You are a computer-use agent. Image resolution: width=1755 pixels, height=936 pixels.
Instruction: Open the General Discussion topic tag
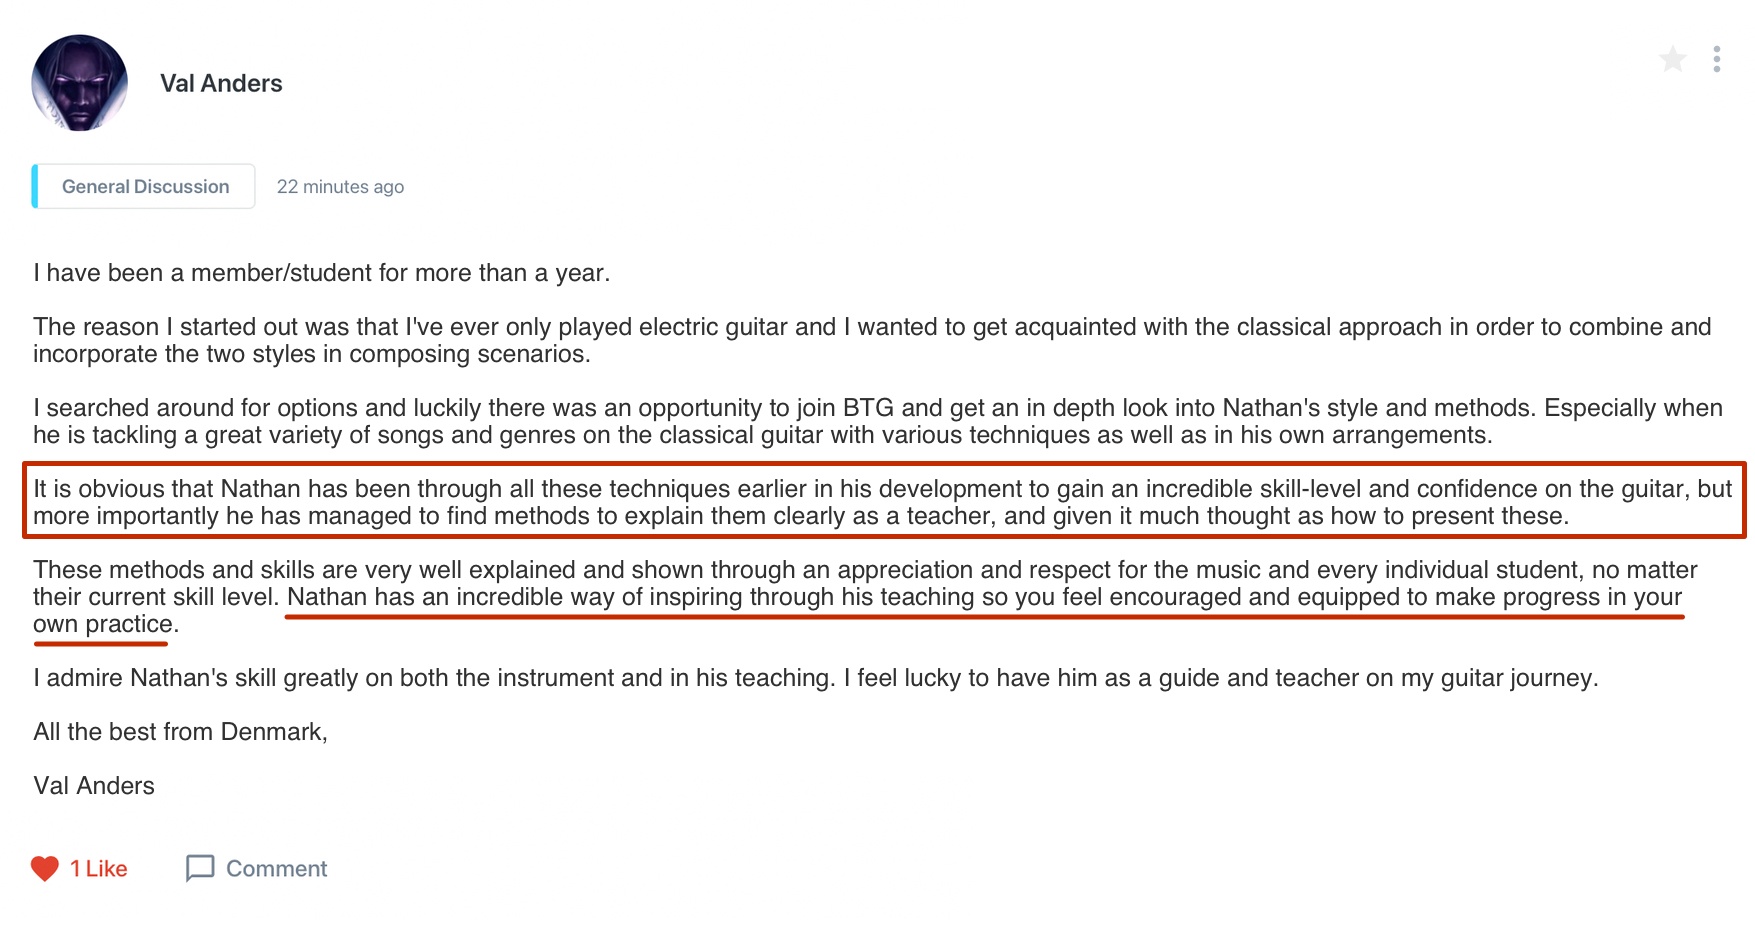[x=144, y=186]
